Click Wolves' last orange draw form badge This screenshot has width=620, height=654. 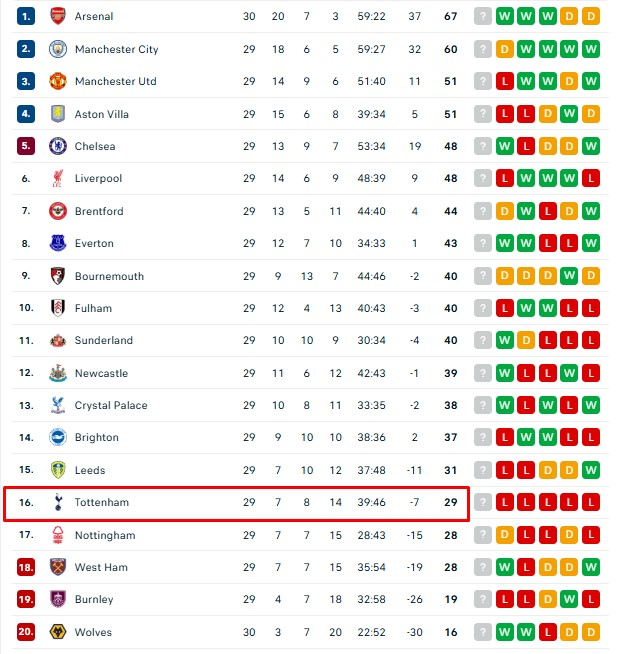click(x=591, y=632)
